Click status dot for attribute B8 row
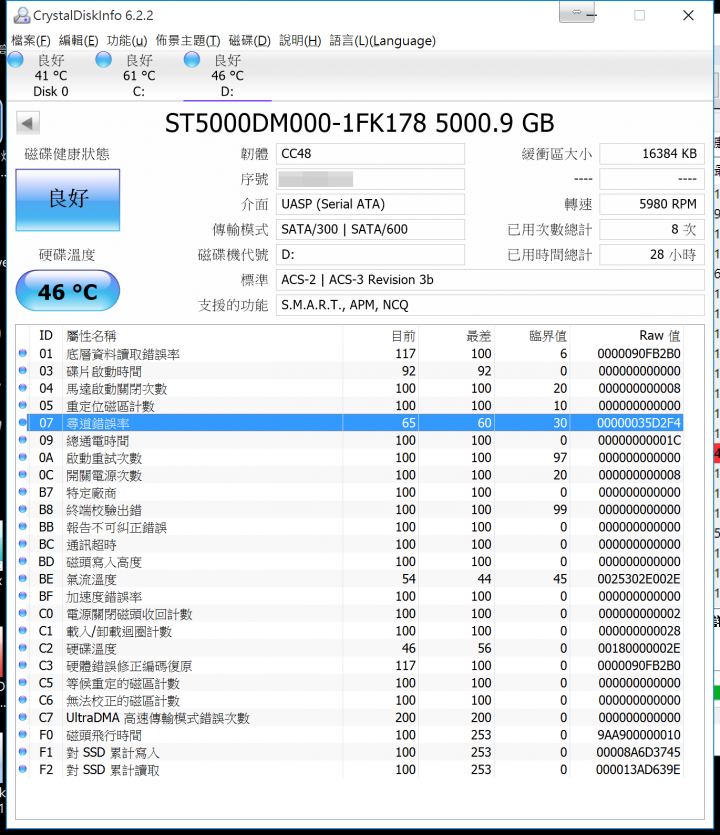Screen dimensions: 720x835 pyautogui.click(x=22, y=509)
